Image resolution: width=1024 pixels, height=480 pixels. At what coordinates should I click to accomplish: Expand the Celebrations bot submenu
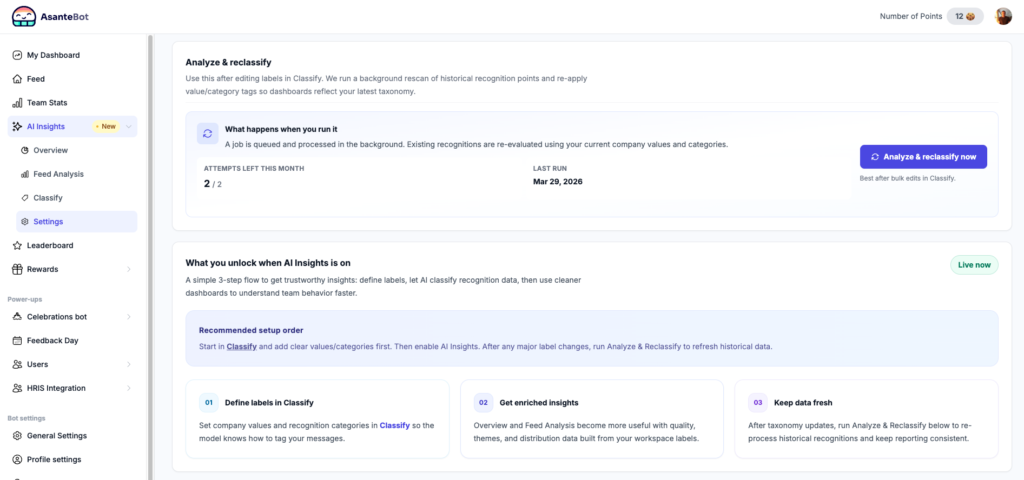coord(129,317)
